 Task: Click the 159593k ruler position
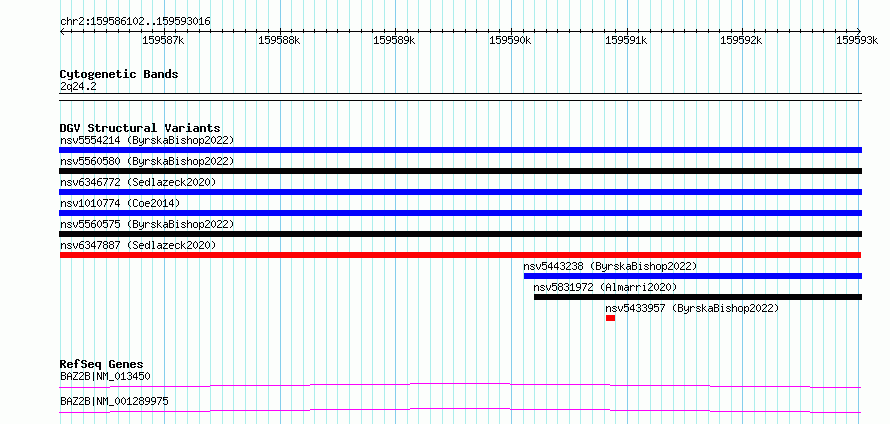click(x=857, y=40)
